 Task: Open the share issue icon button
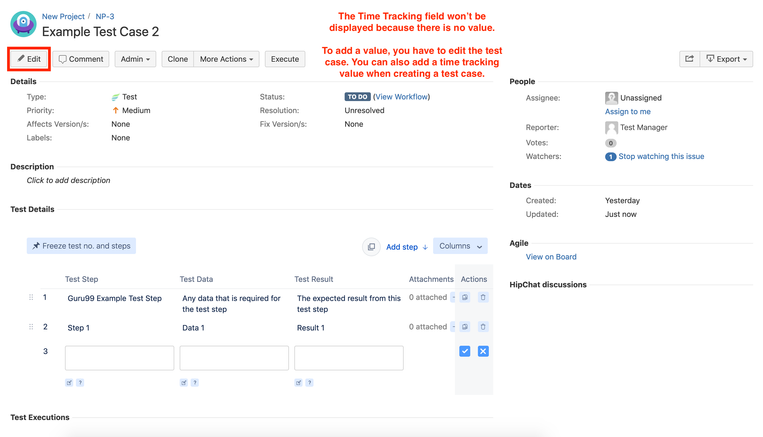click(689, 59)
